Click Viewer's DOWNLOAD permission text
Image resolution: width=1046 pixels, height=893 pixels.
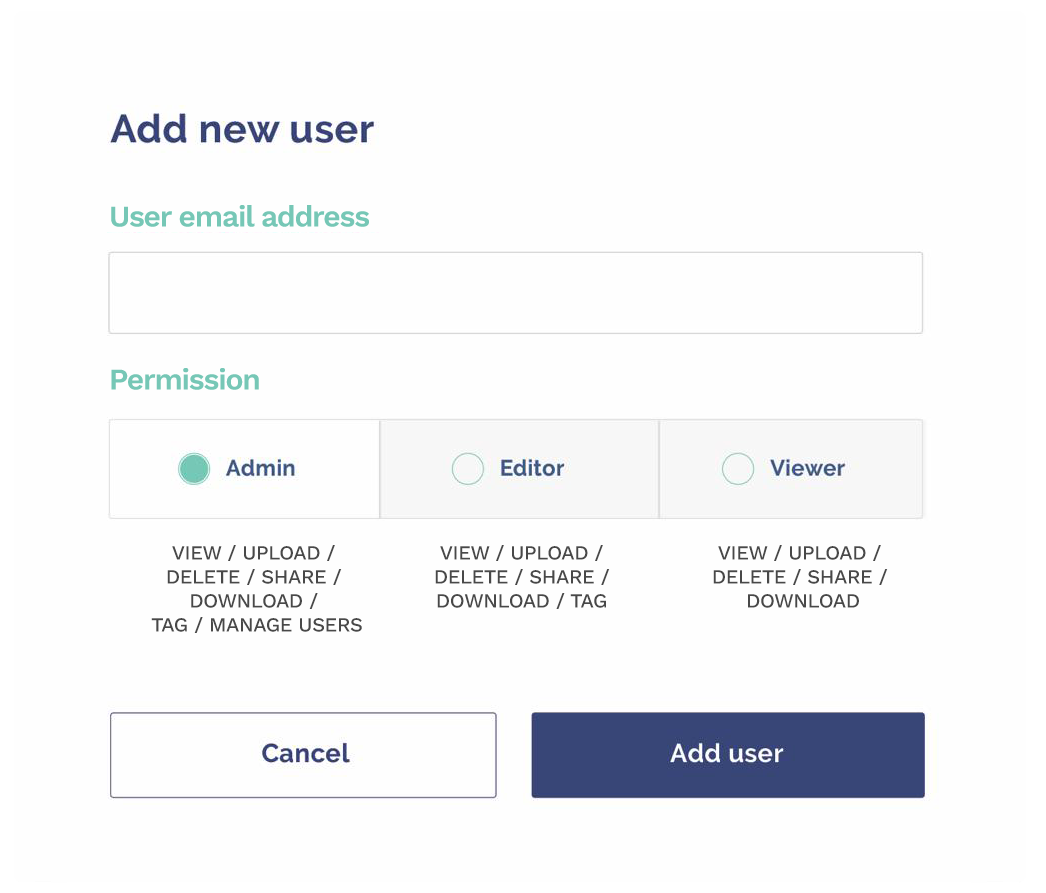pyautogui.click(x=802, y=601)
